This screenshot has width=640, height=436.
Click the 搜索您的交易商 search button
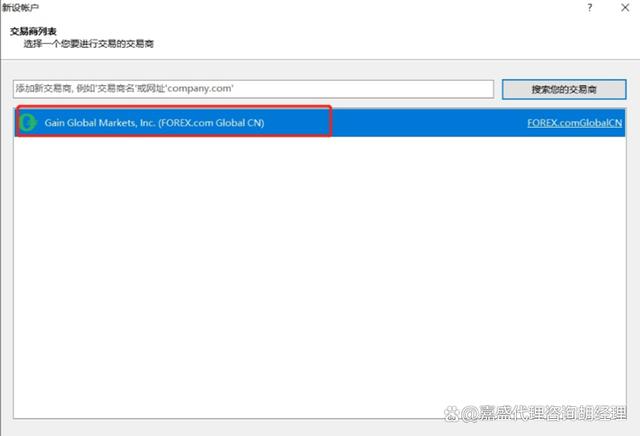[564, 89]
